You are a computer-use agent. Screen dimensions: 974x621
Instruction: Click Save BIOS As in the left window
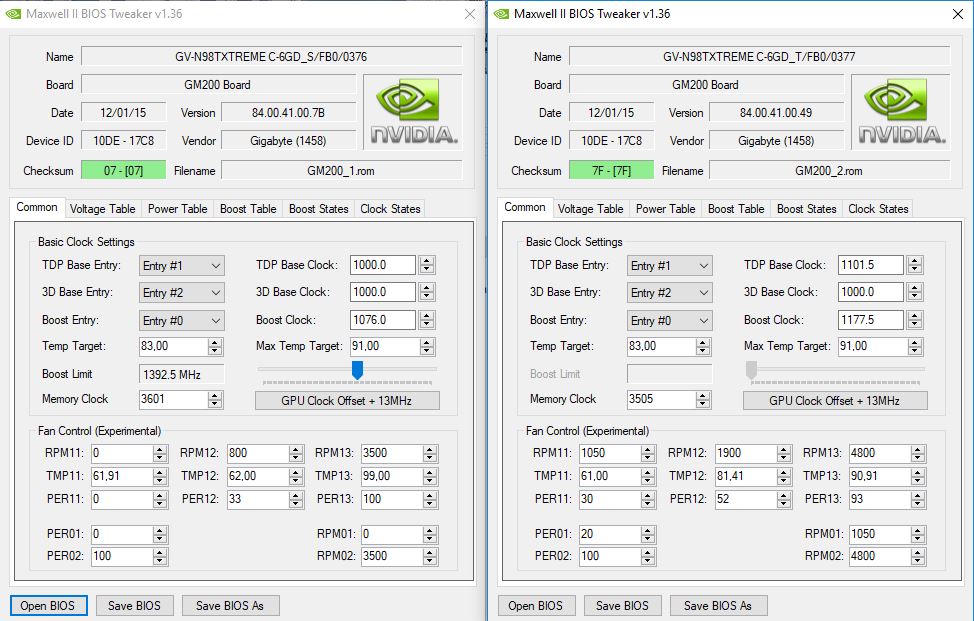point(230,605)
